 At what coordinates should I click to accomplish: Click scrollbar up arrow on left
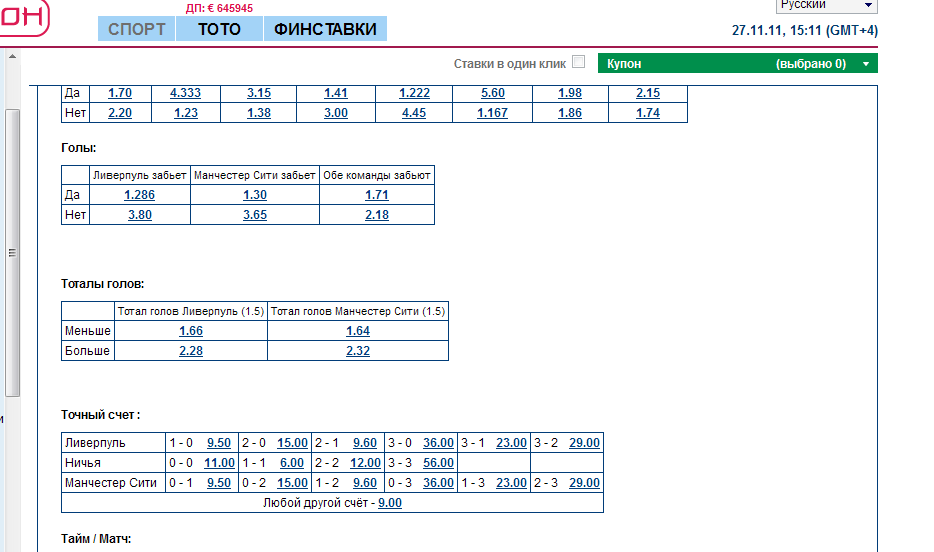click(x=12, y=57)
